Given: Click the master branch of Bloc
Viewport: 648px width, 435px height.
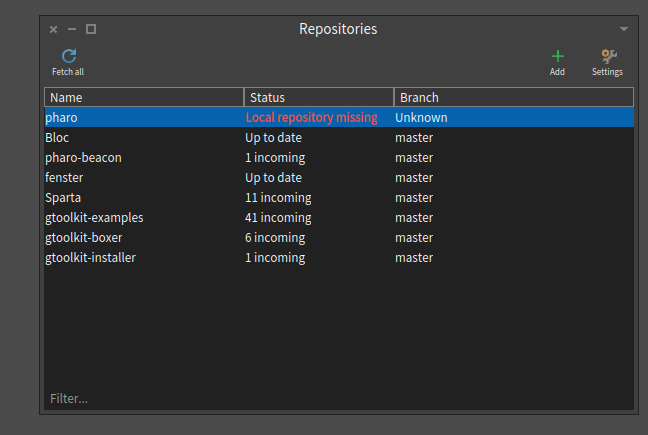Looking at the screenshot, I should point(414,138).
